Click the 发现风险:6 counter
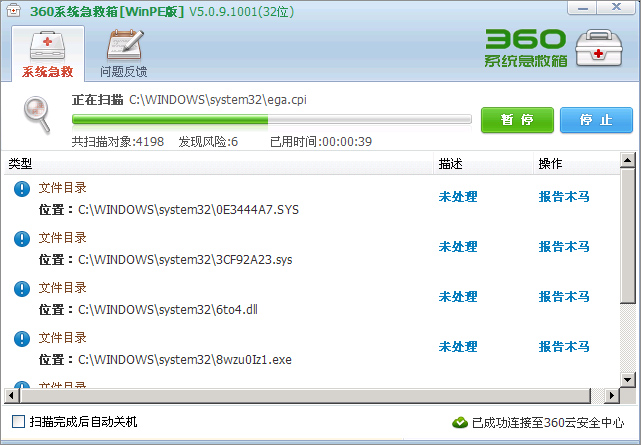 (208, 142)
